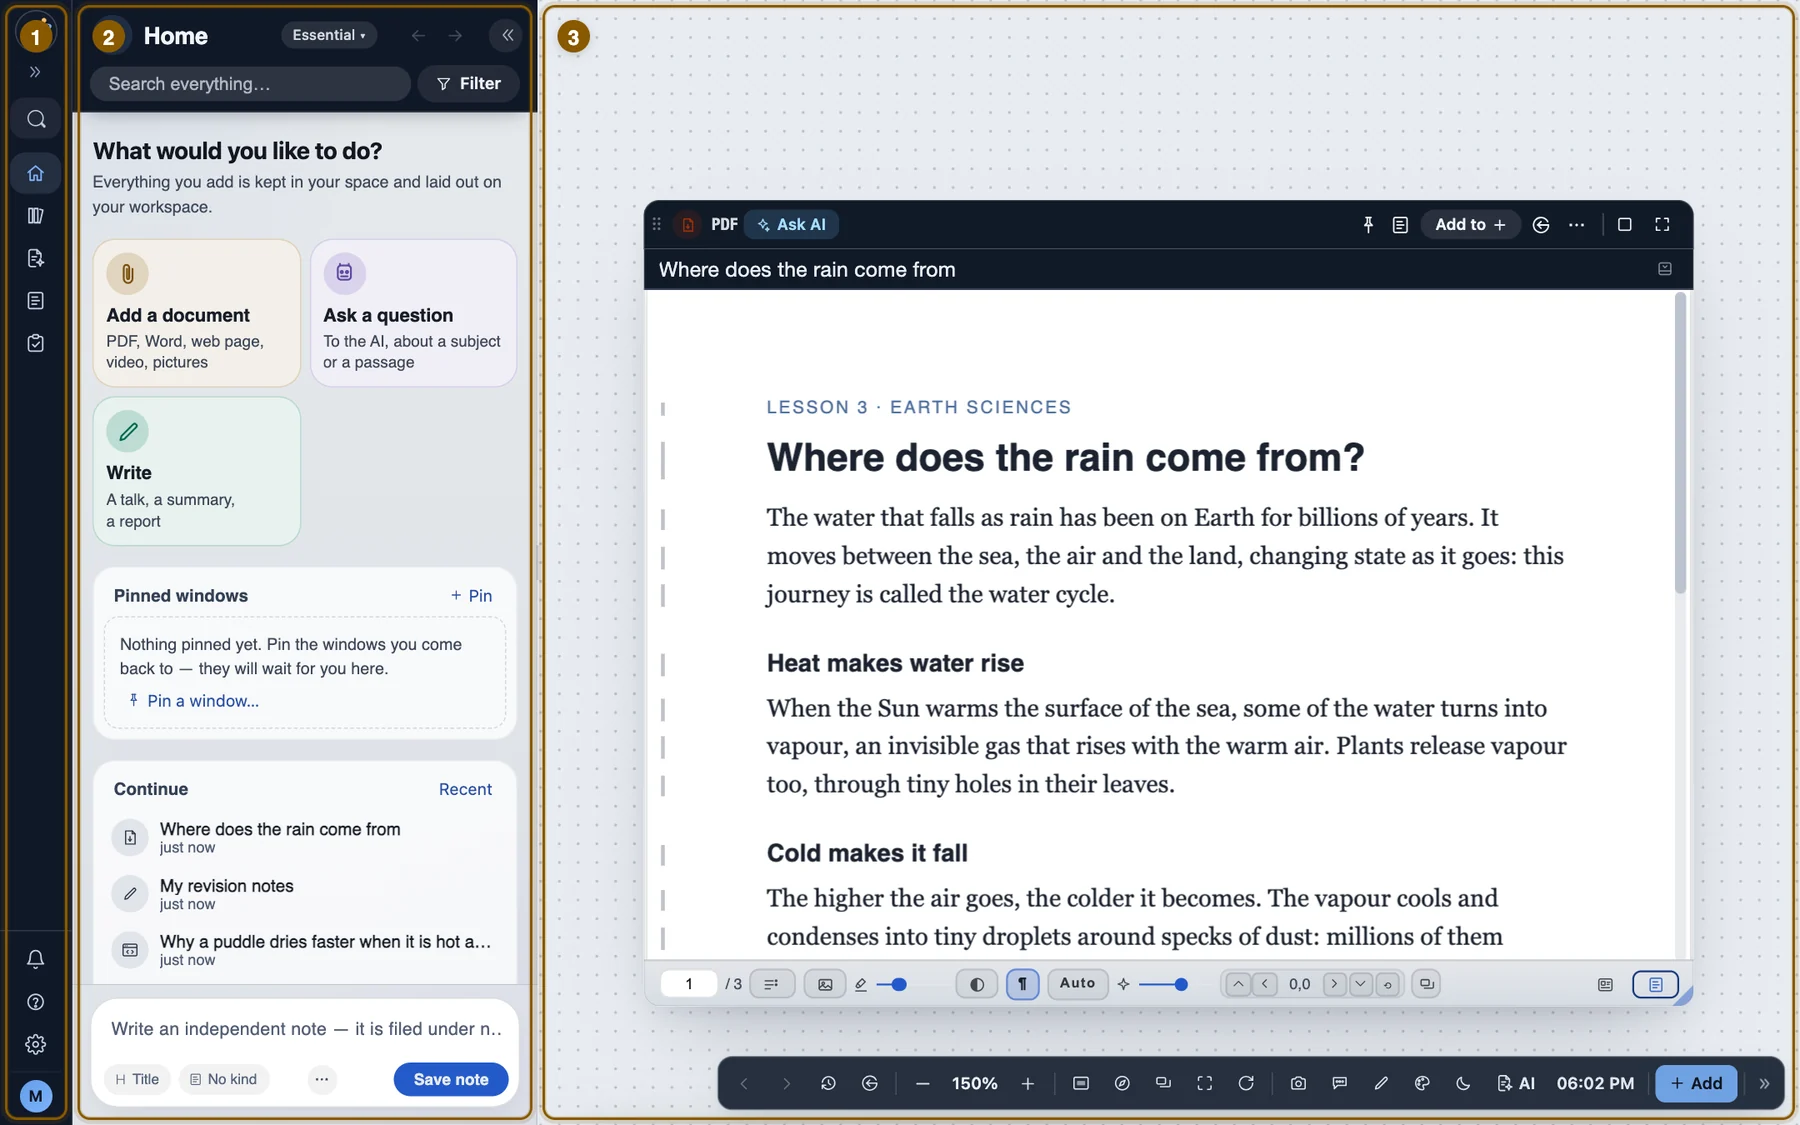Click the Filter button
1800x1125 pixels.
pos(468,84)
